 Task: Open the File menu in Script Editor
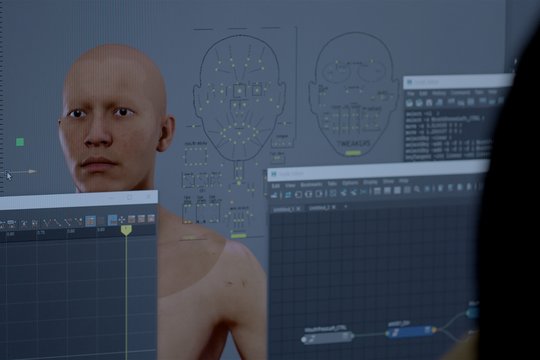click(411, 93)
